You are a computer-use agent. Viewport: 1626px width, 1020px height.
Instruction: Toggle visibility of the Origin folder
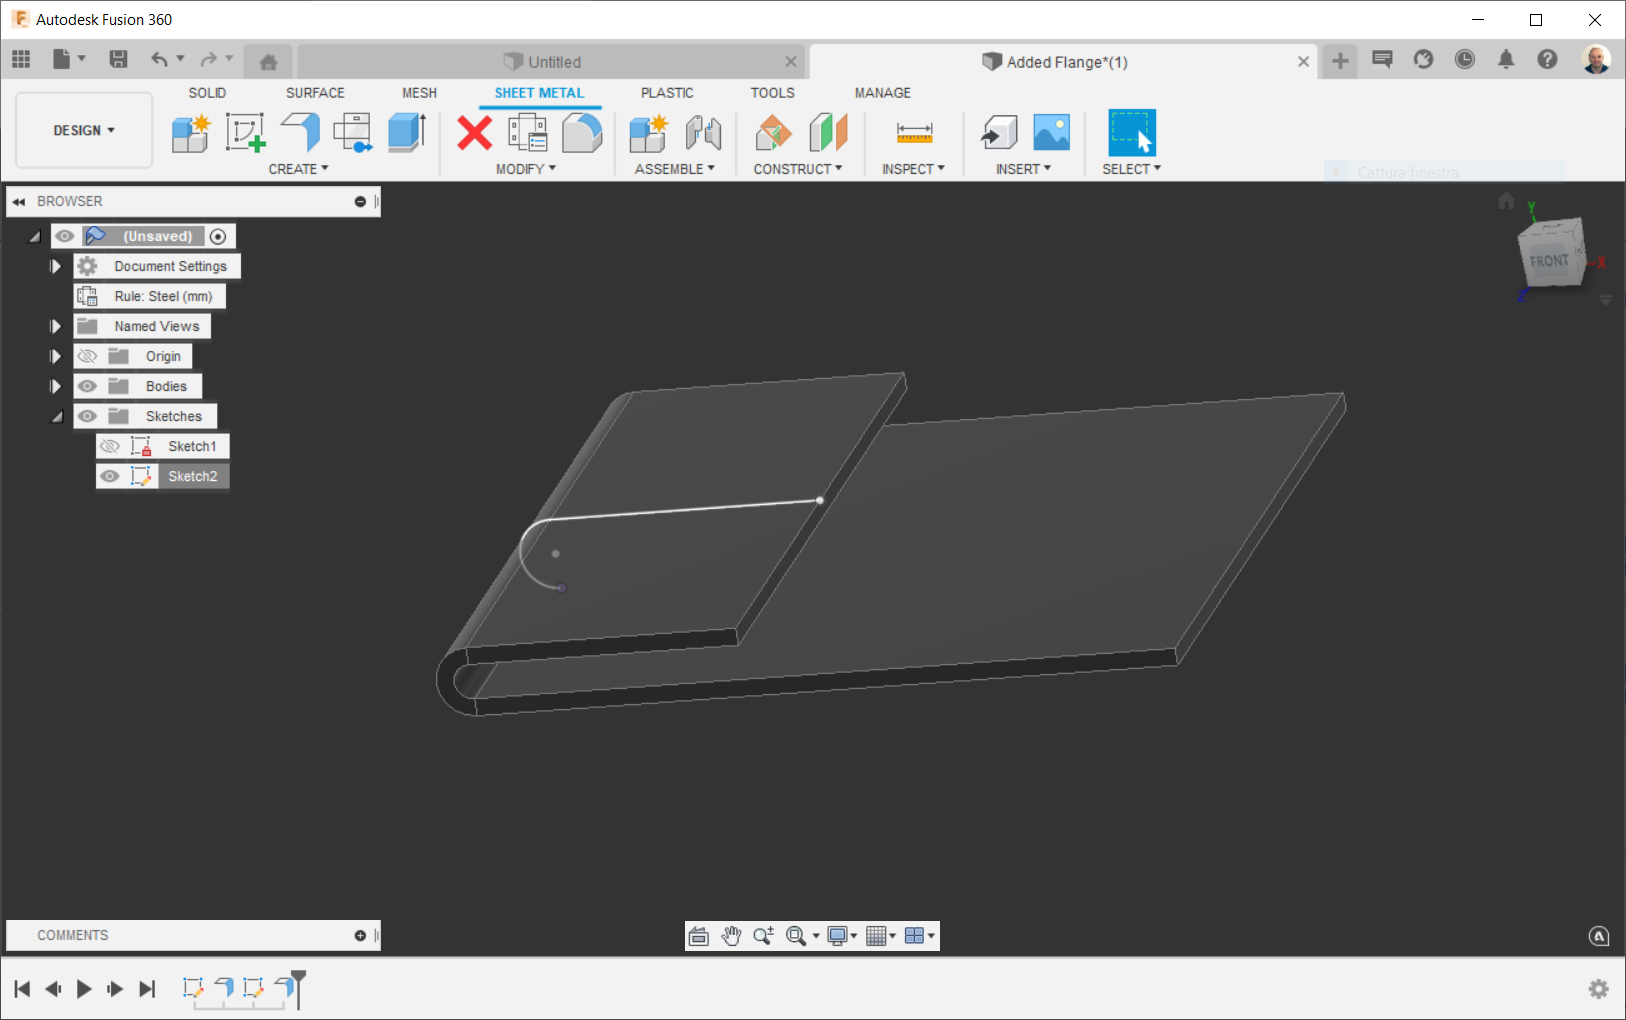pos(88,356)
